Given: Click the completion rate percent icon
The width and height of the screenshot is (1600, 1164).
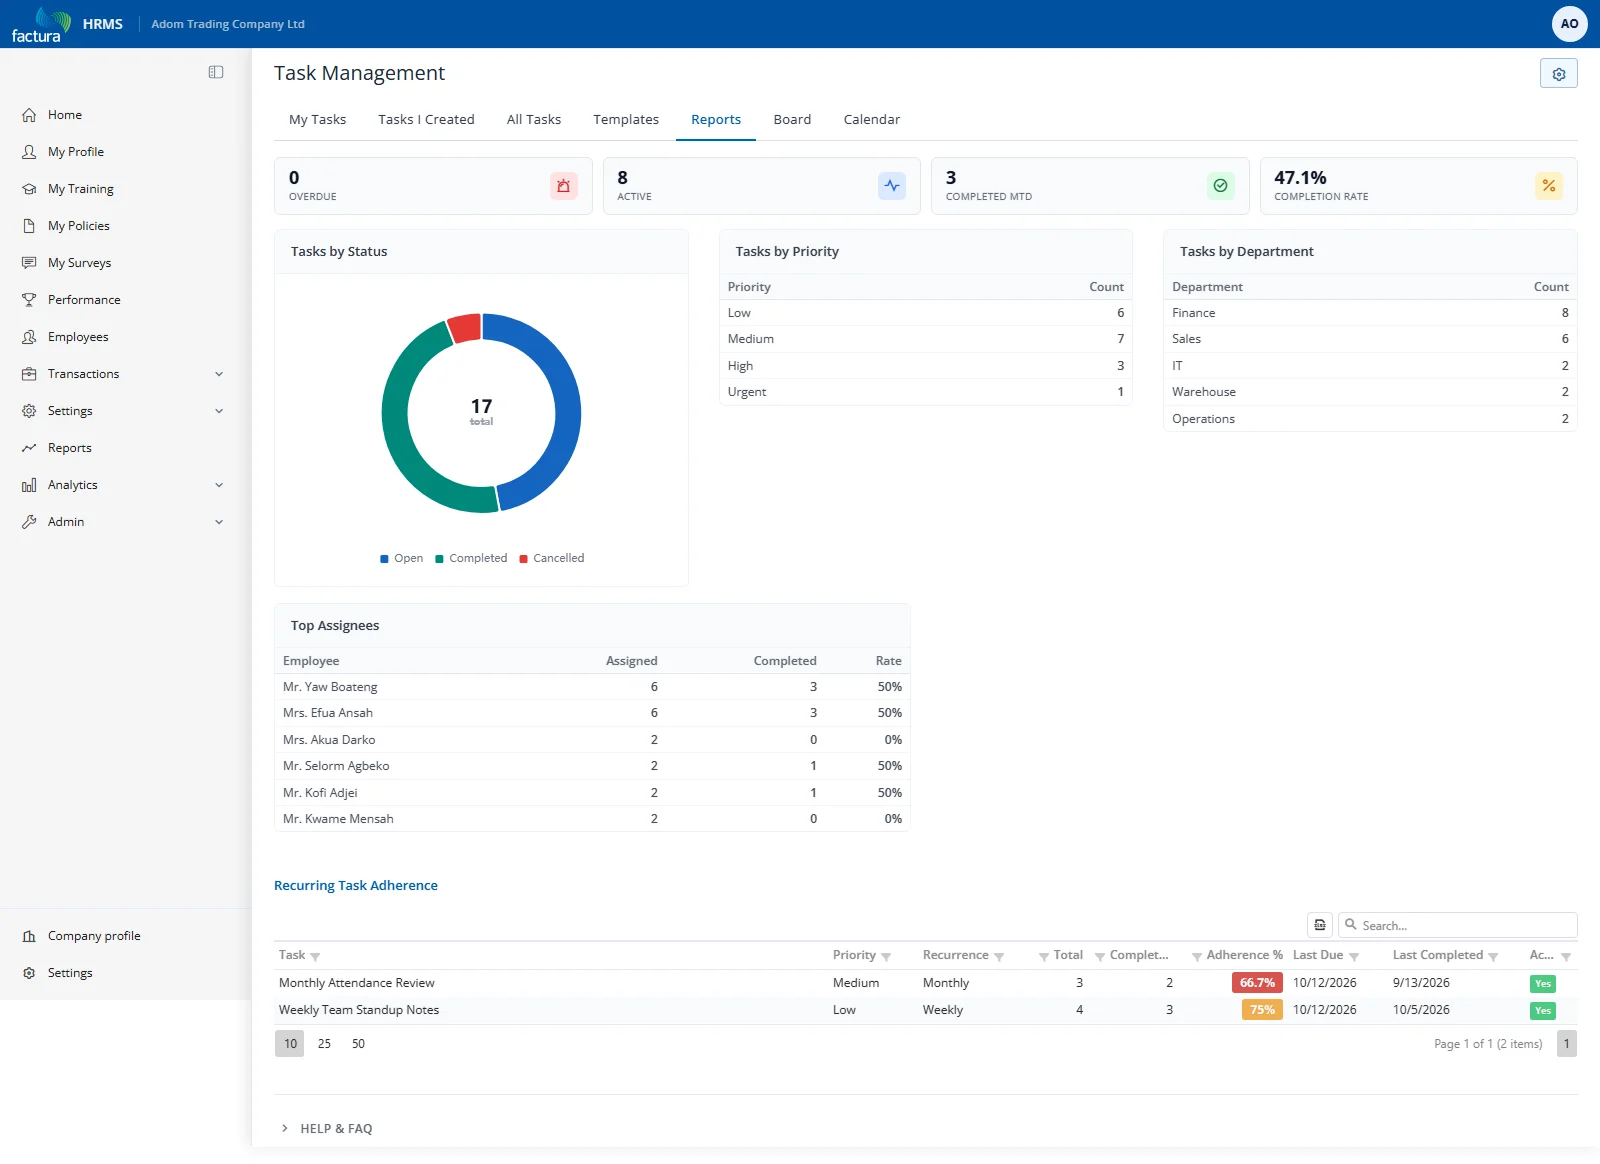Looking at the screenshot, I should pyautogui.click(x=1548, y=186).
